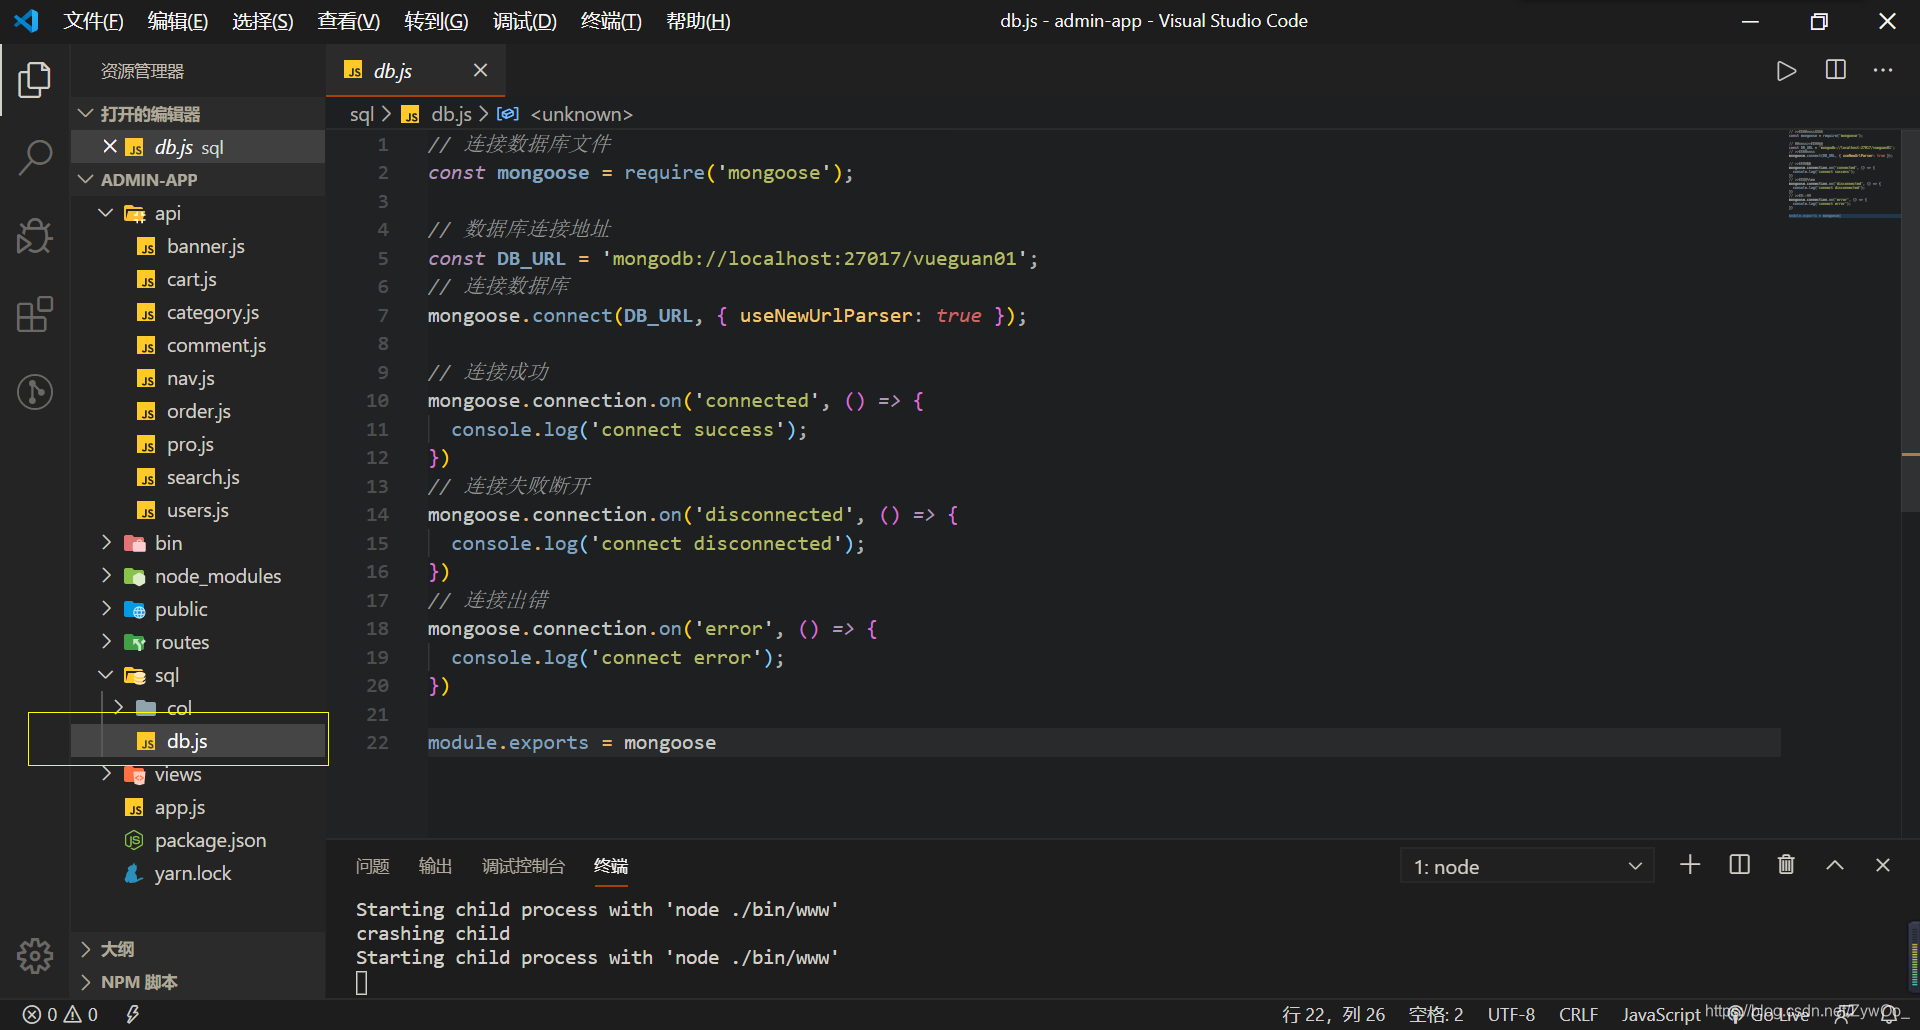The image size is (1920, 1030).
Task: Open the 文件(F) menu
Action: pos(94,21)
